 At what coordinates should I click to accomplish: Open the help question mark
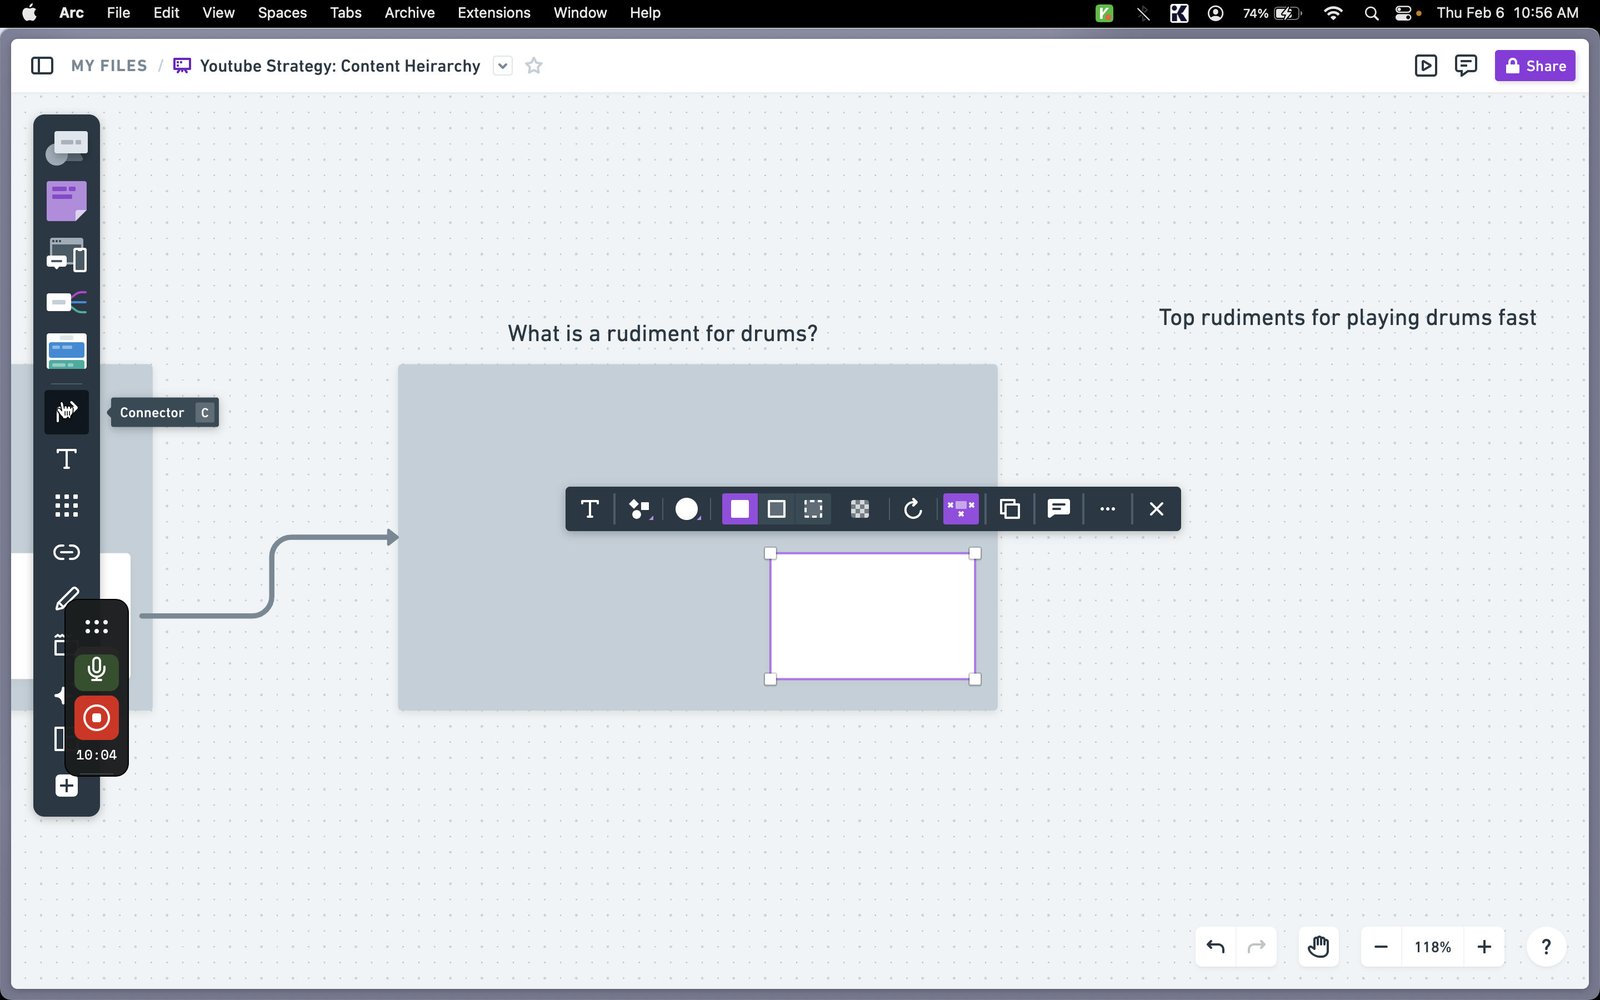[x=1546, y=947]
